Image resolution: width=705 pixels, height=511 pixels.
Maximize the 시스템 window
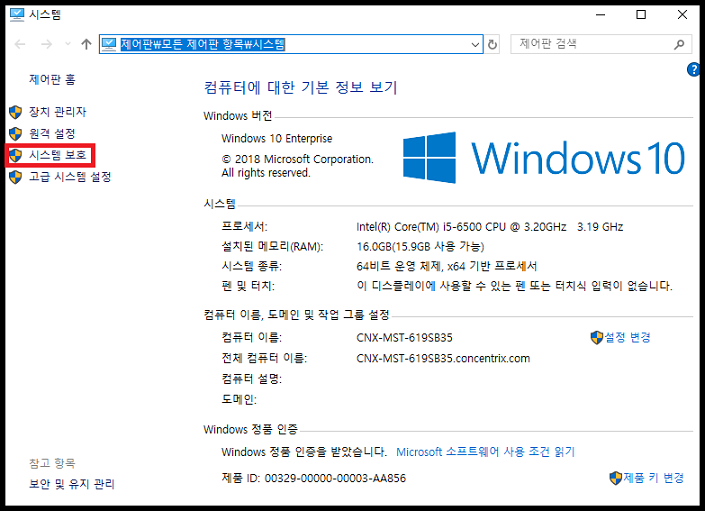tap(641, 15)
